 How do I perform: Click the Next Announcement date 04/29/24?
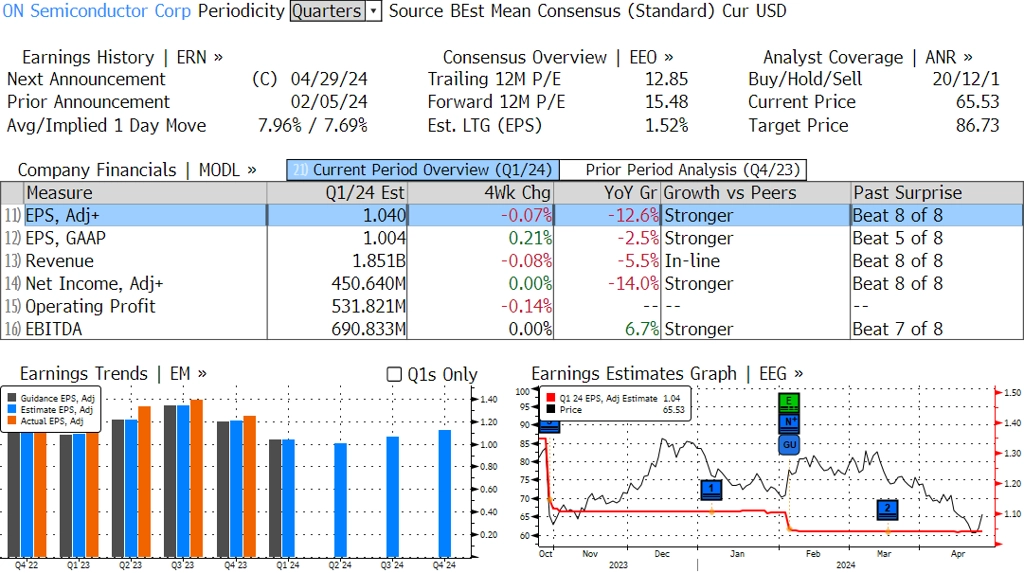click(x=329, y=79)
